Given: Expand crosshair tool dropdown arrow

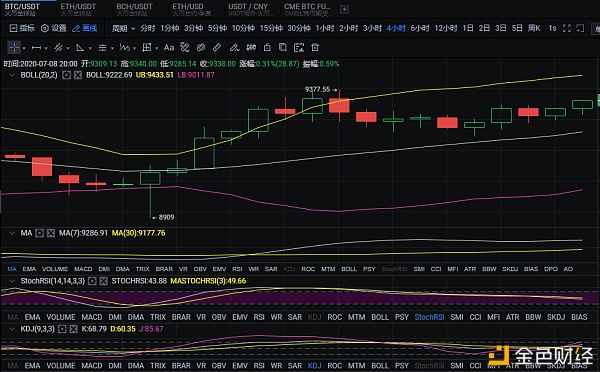Looking at the screenshot, I should pyautogui.click(x=24, y=49).
